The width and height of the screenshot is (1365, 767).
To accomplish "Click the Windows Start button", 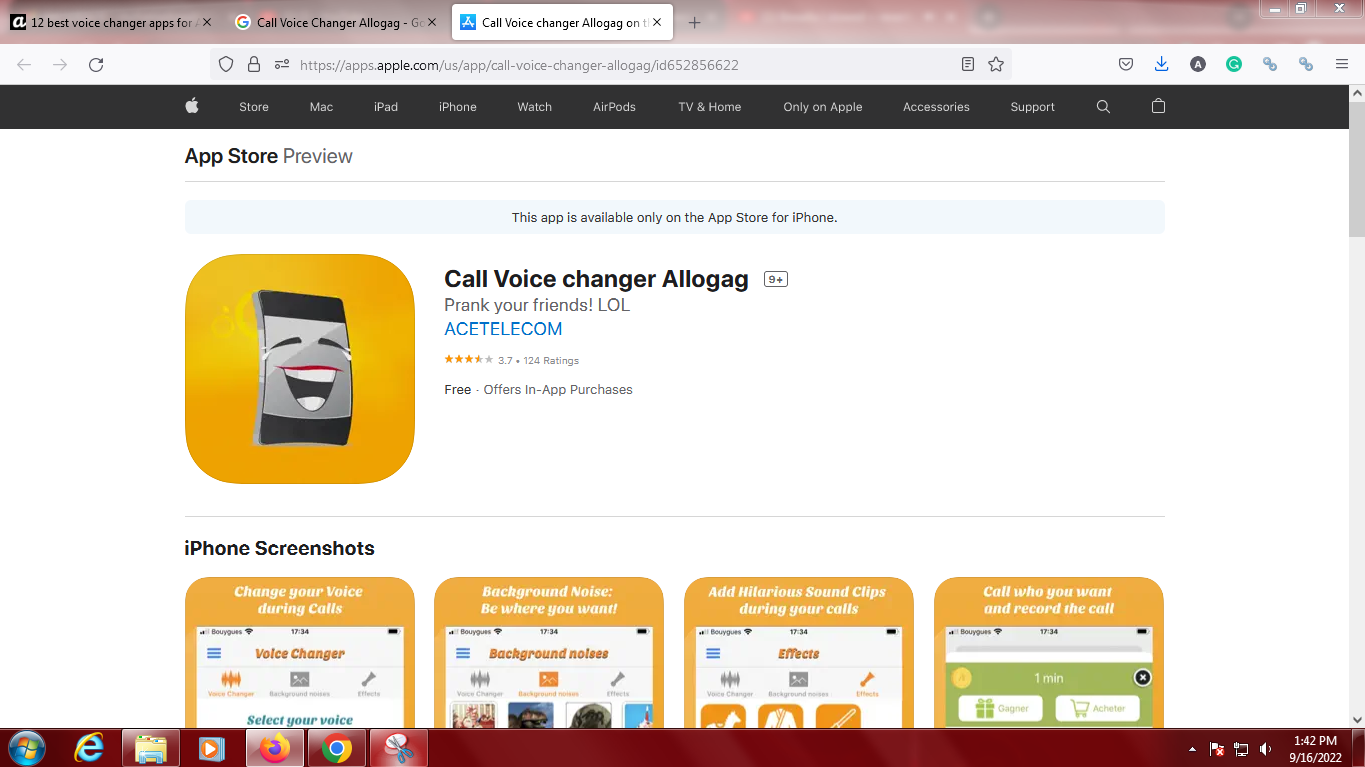I will point(26,748).
